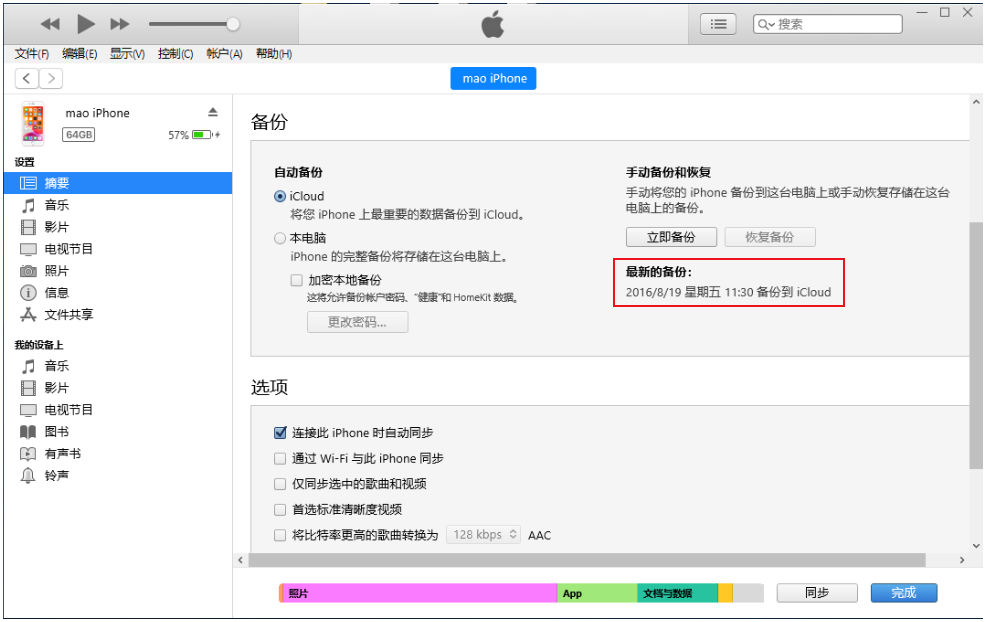The image size is (985, 622).
Task: Enable 通过 Wi-Fi 与此 iPhone 同步
Action: 280,459
